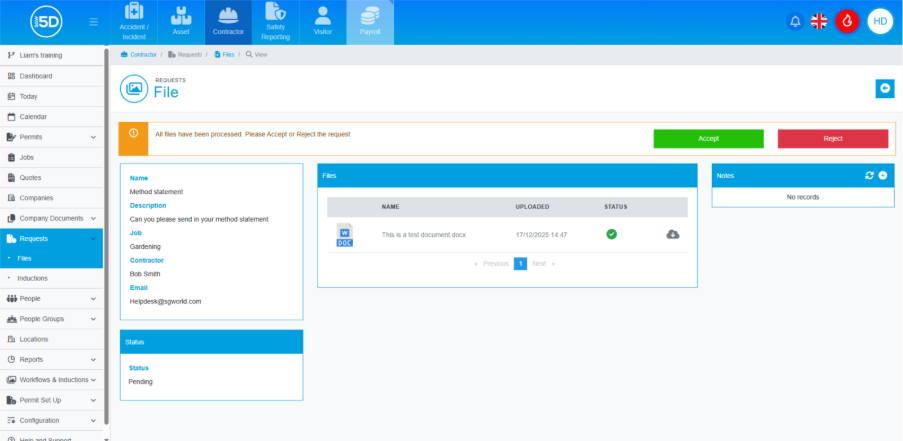This screenshot has width=903, height=441.
Task: Click the blue back arrow button
Action: (x=884, y=89)
